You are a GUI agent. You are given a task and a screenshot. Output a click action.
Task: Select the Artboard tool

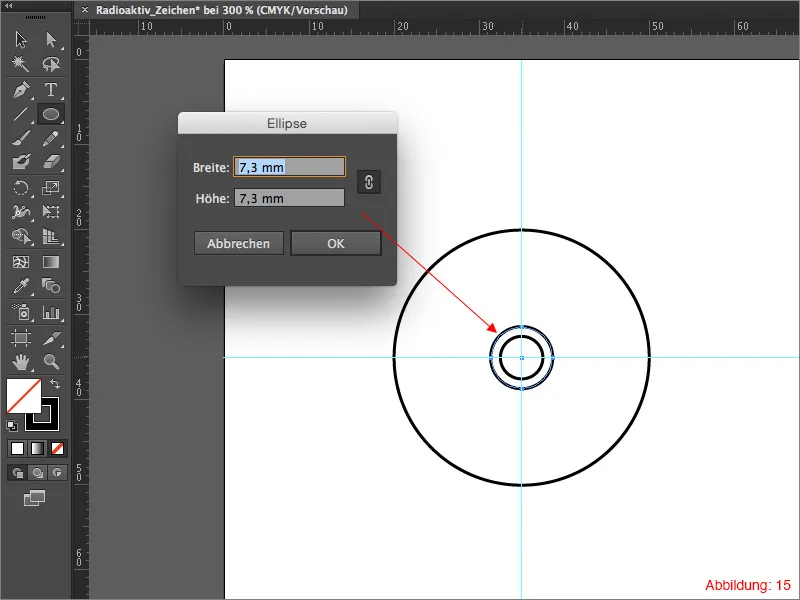point(21,338)
